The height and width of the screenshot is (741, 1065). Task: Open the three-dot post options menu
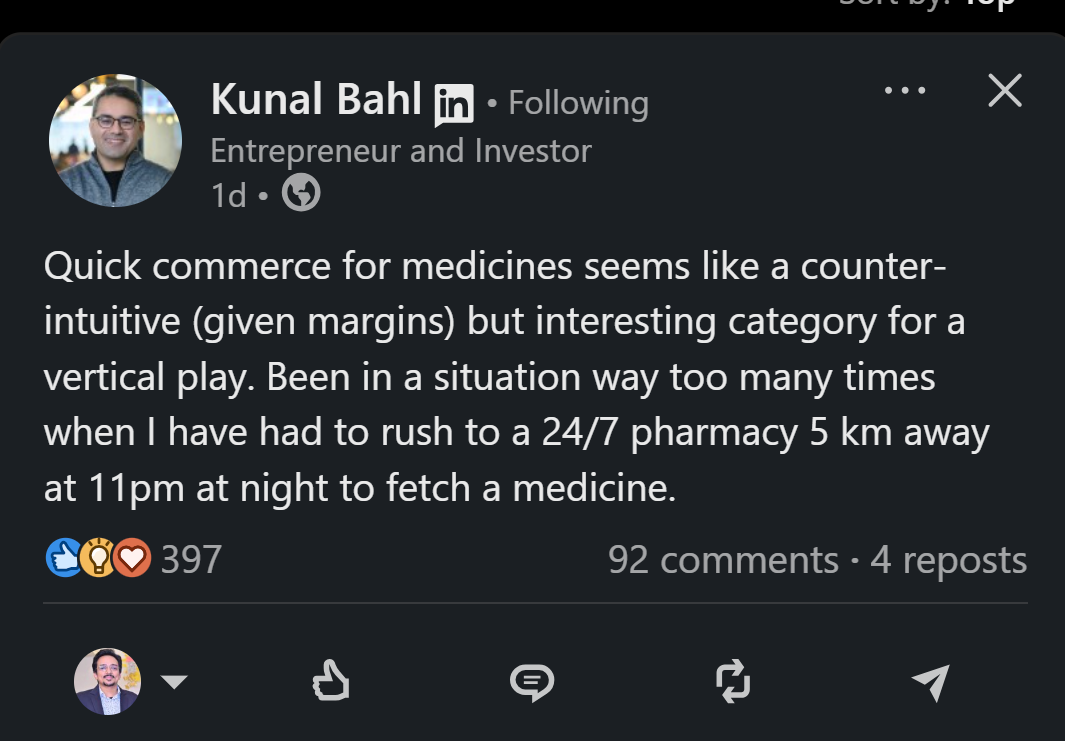pos(905,92)
